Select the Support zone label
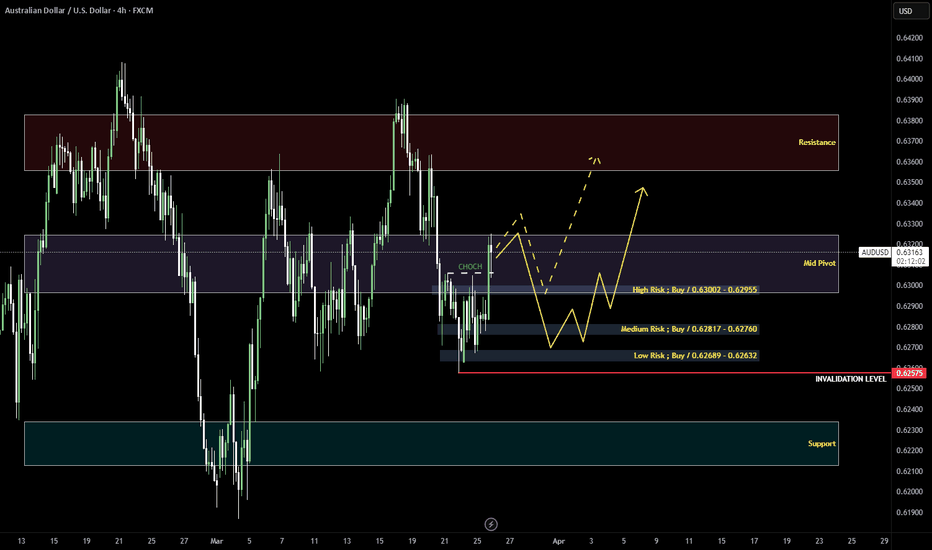Image resolution: width=932 pixels, height=550 pixels. coord(821,444)
